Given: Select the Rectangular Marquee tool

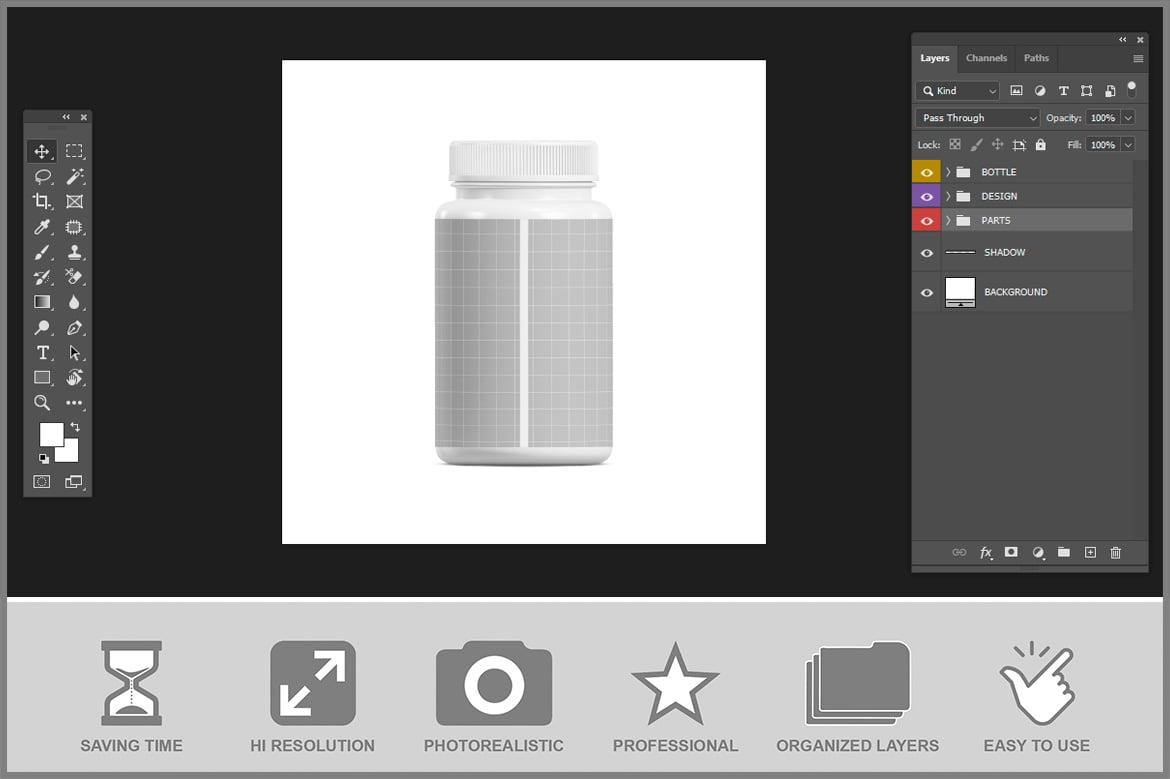Looking at the screenshot, I should (74, 151).
